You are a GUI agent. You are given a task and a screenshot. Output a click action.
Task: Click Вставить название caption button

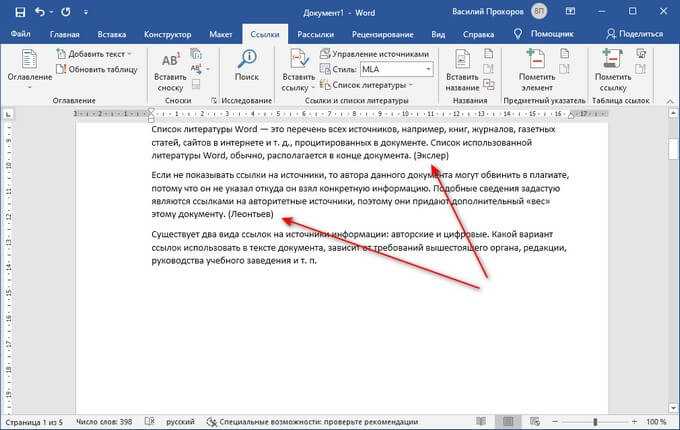462,71
